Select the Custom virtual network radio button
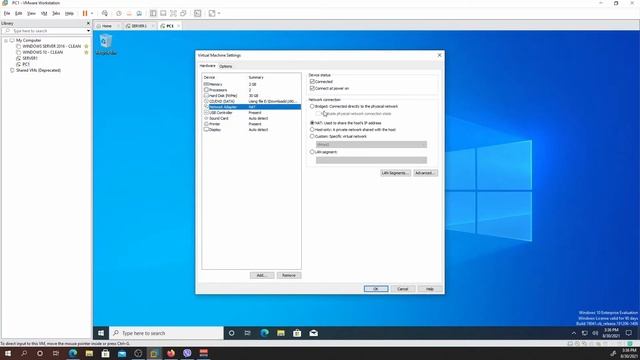Screen dimensions: 640x360 (x=312, y=136)
